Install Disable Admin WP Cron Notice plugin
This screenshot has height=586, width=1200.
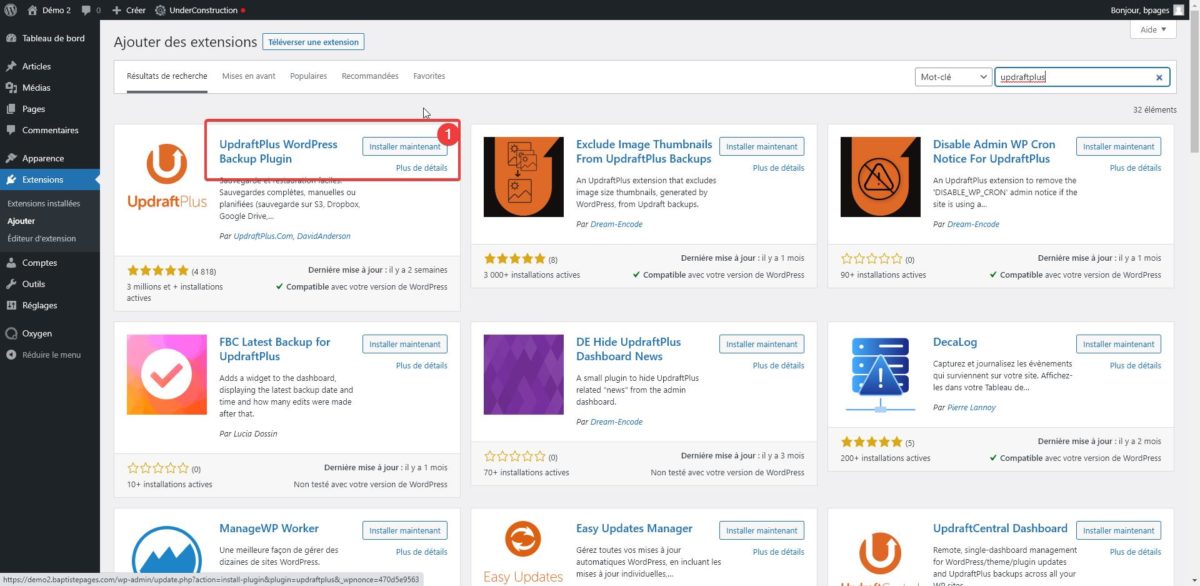click(x=1119, y=147)
